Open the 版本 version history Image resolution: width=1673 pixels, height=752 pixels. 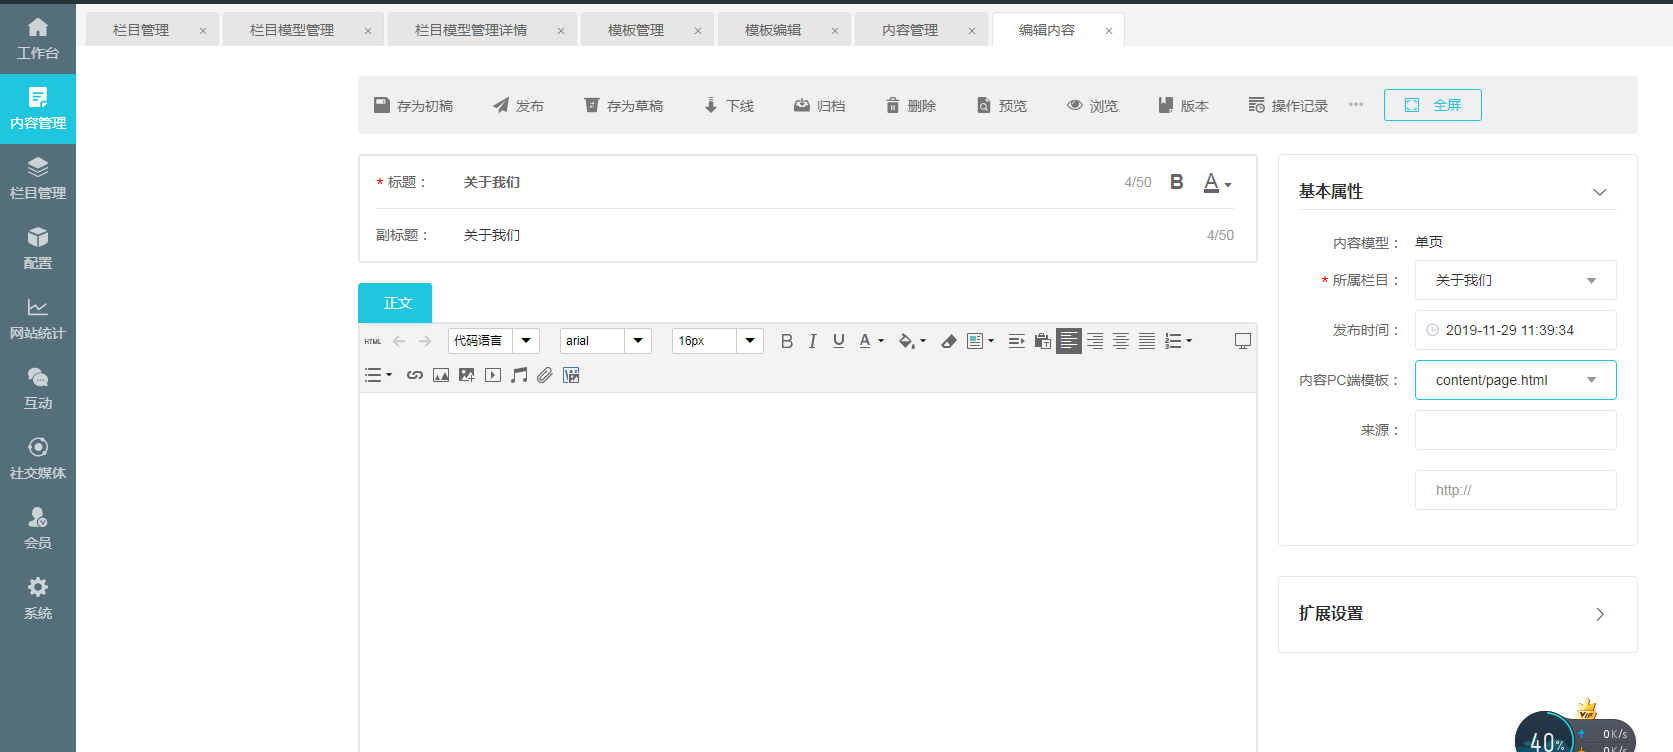[1184, 105]
